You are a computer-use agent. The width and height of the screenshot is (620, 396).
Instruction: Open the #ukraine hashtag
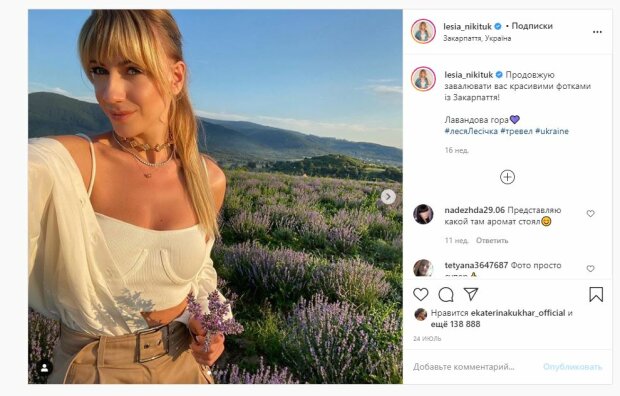coord(552,131)
